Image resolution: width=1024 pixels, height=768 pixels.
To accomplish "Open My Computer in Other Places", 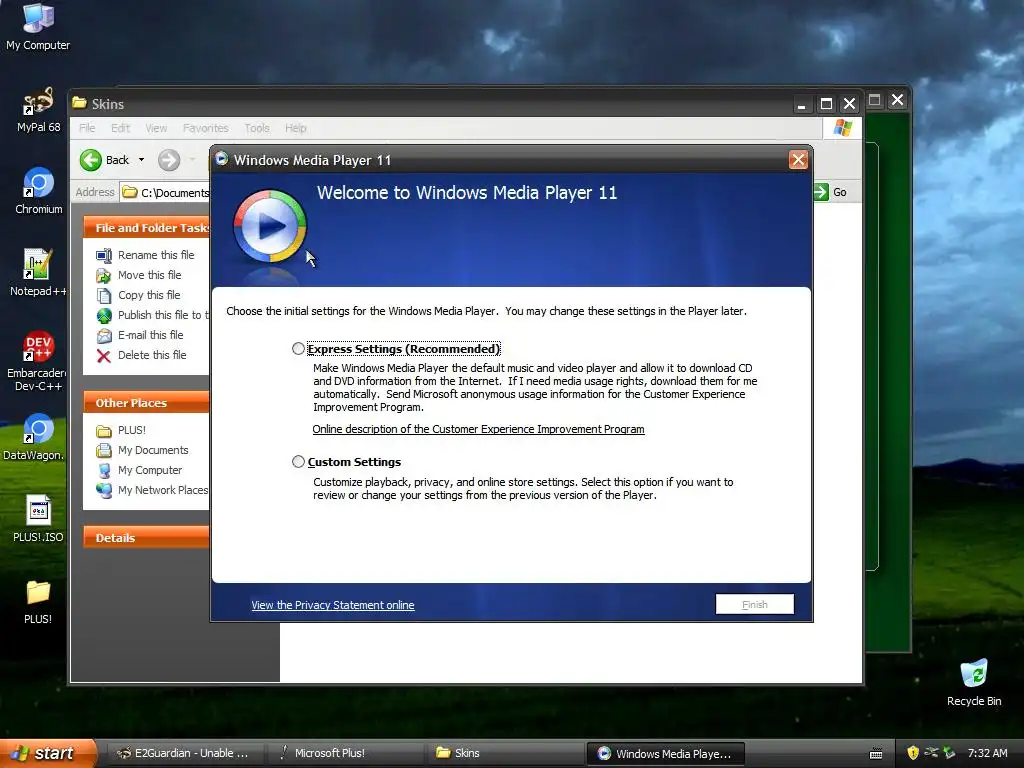I will pyautogui.click(x=150, y=470).
